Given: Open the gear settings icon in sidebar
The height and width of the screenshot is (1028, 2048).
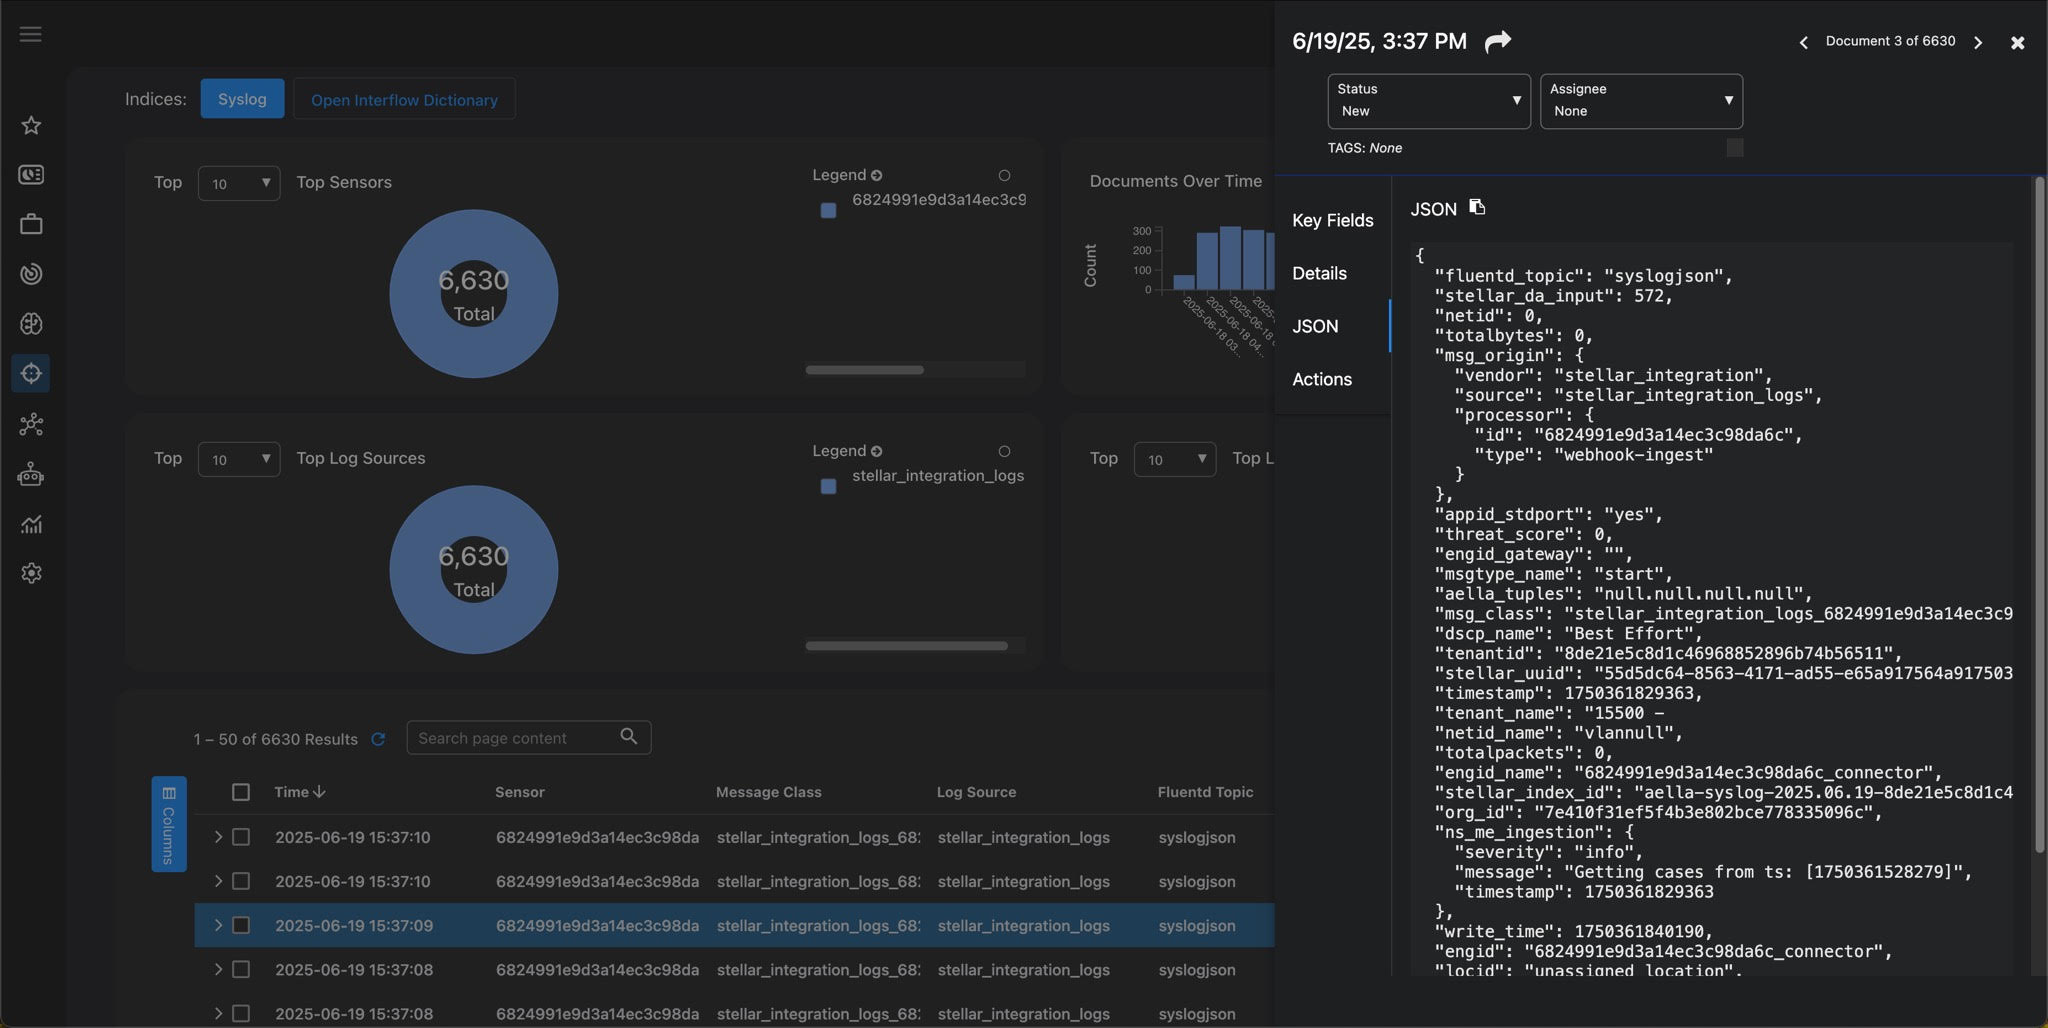Looking at the screenshot, I should [x=31, y=573].
